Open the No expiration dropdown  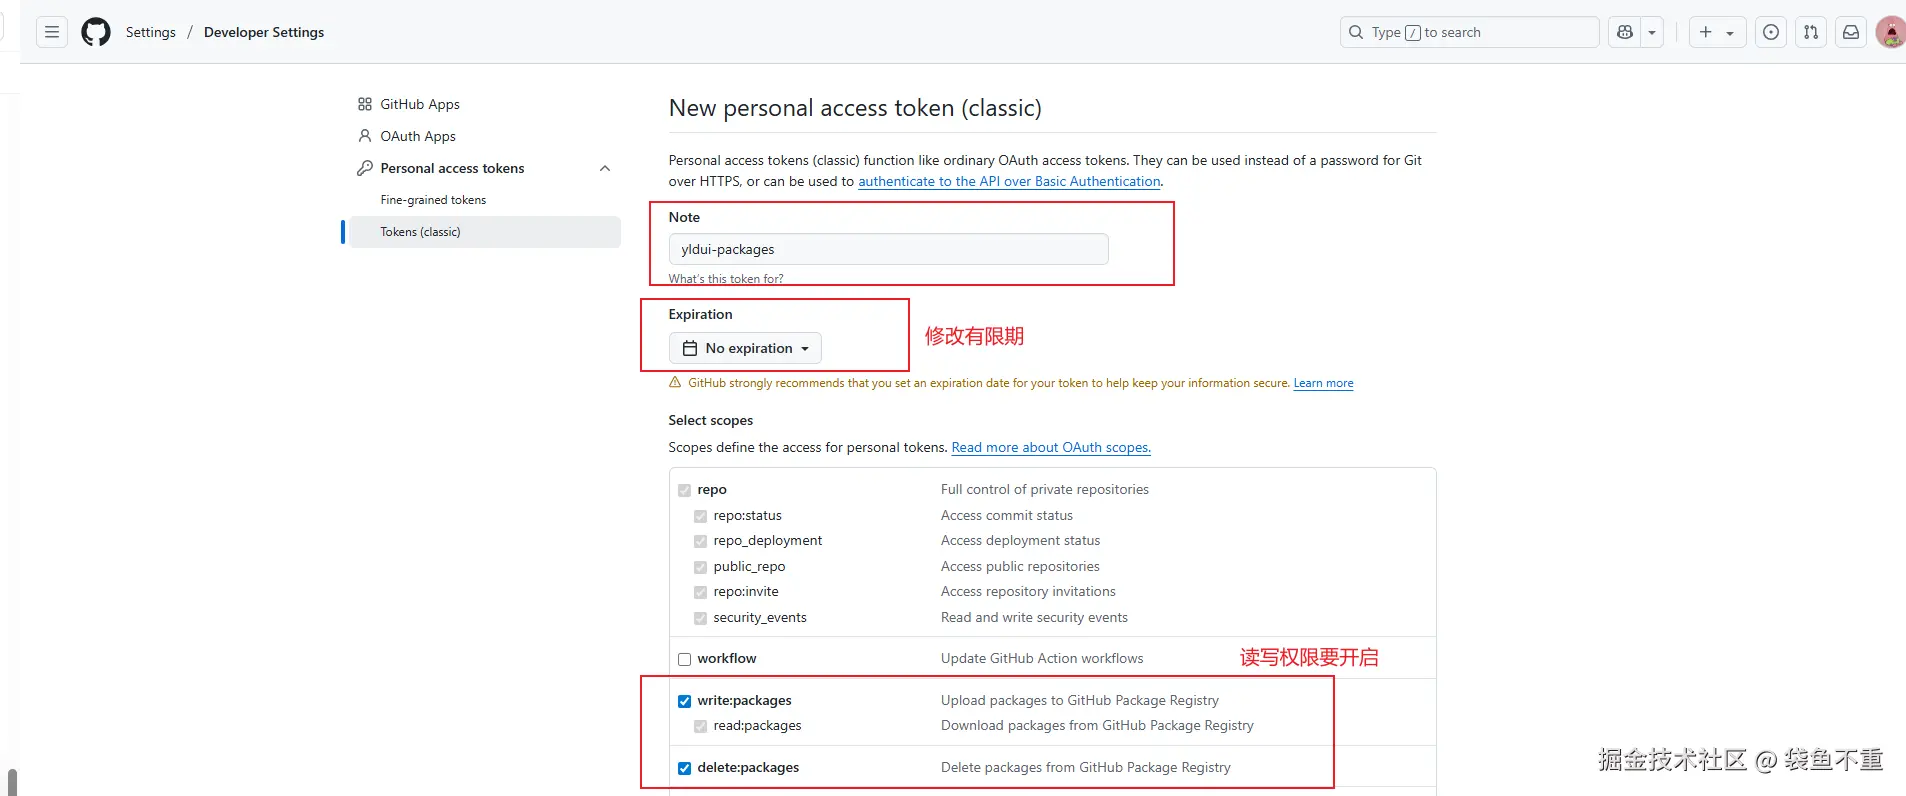click(745, 348)
